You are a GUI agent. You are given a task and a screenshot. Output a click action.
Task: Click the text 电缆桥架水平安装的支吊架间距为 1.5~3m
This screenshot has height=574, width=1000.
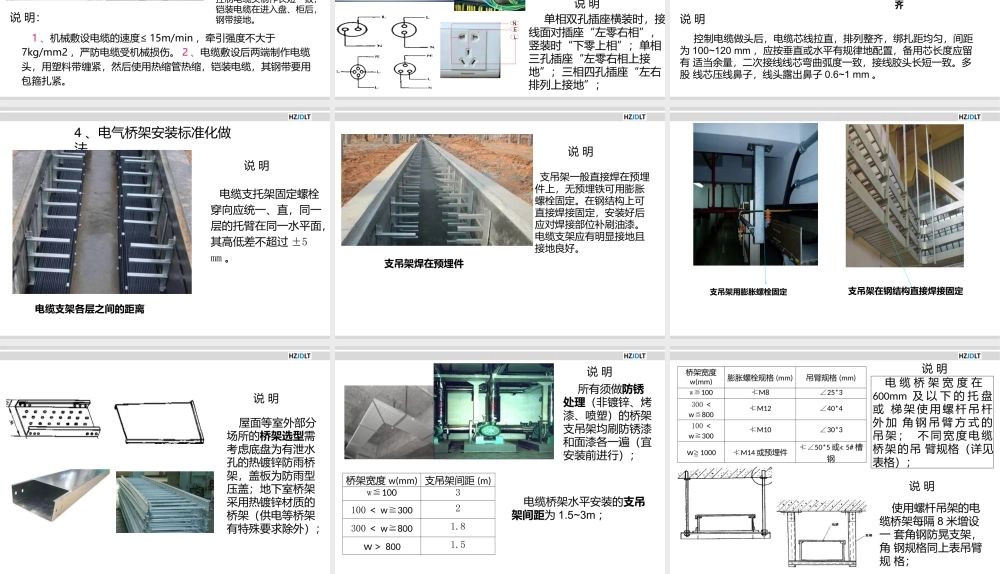[x=578, y=508]
